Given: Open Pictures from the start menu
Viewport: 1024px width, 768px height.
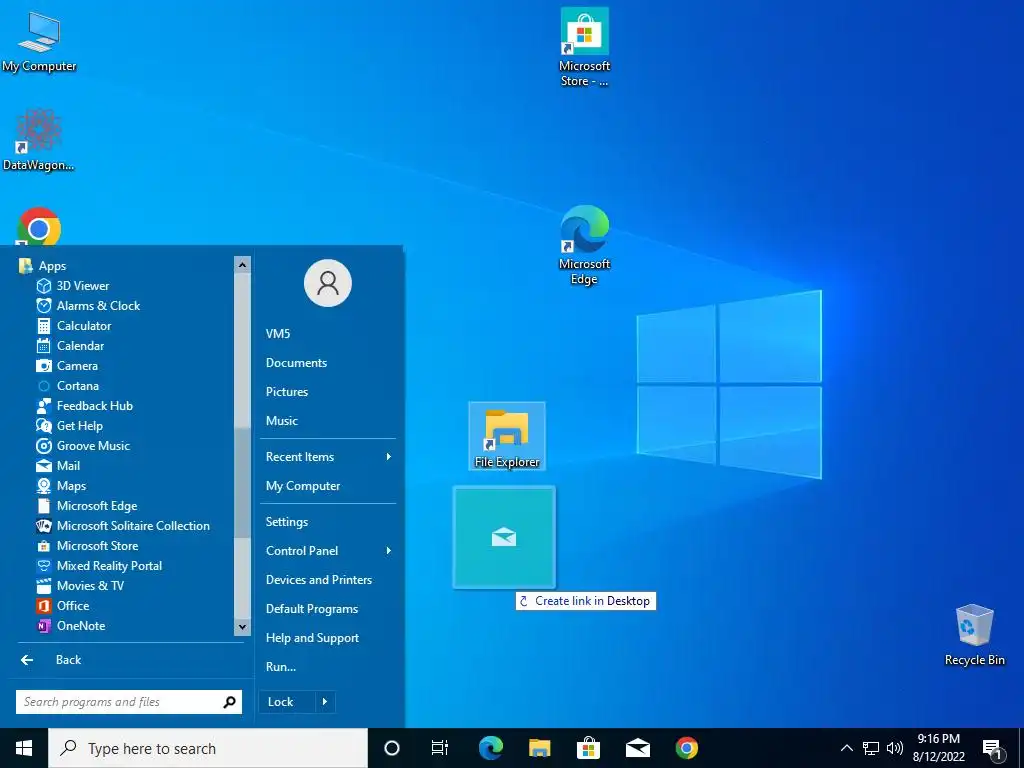Looking at the screenshot, I should 287,392.
